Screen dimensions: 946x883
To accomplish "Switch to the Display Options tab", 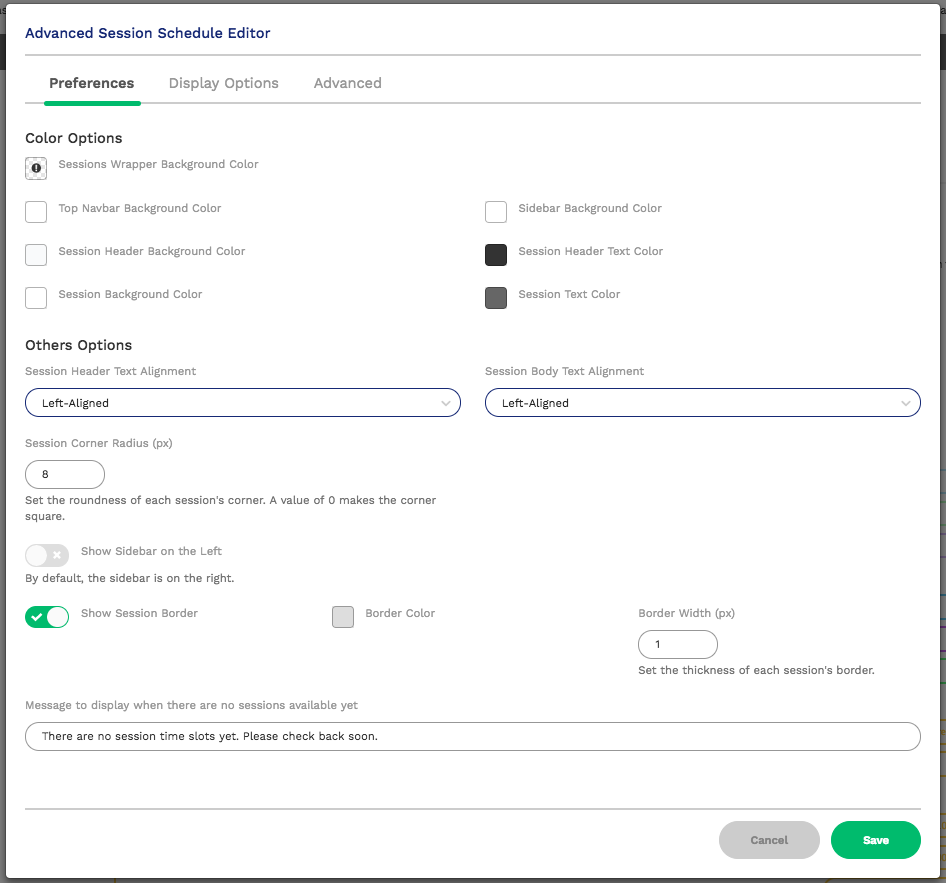I will pos(223,83).
